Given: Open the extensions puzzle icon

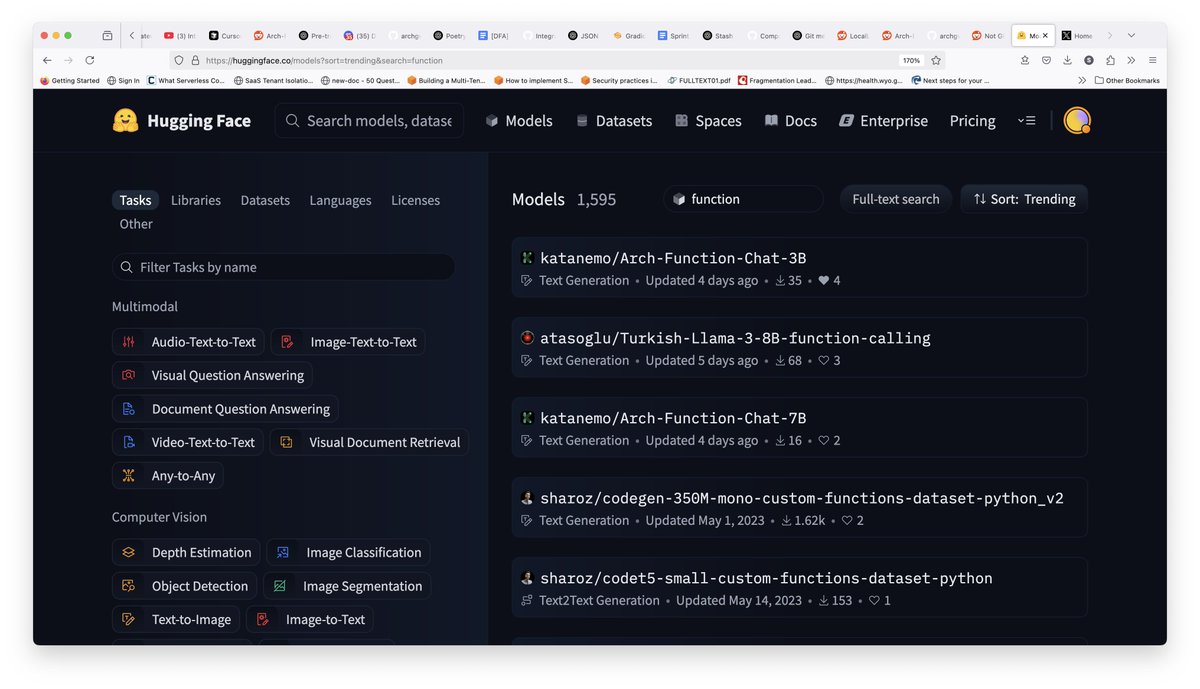Looking at the screenshot, I should click(x=1110, y=60).
